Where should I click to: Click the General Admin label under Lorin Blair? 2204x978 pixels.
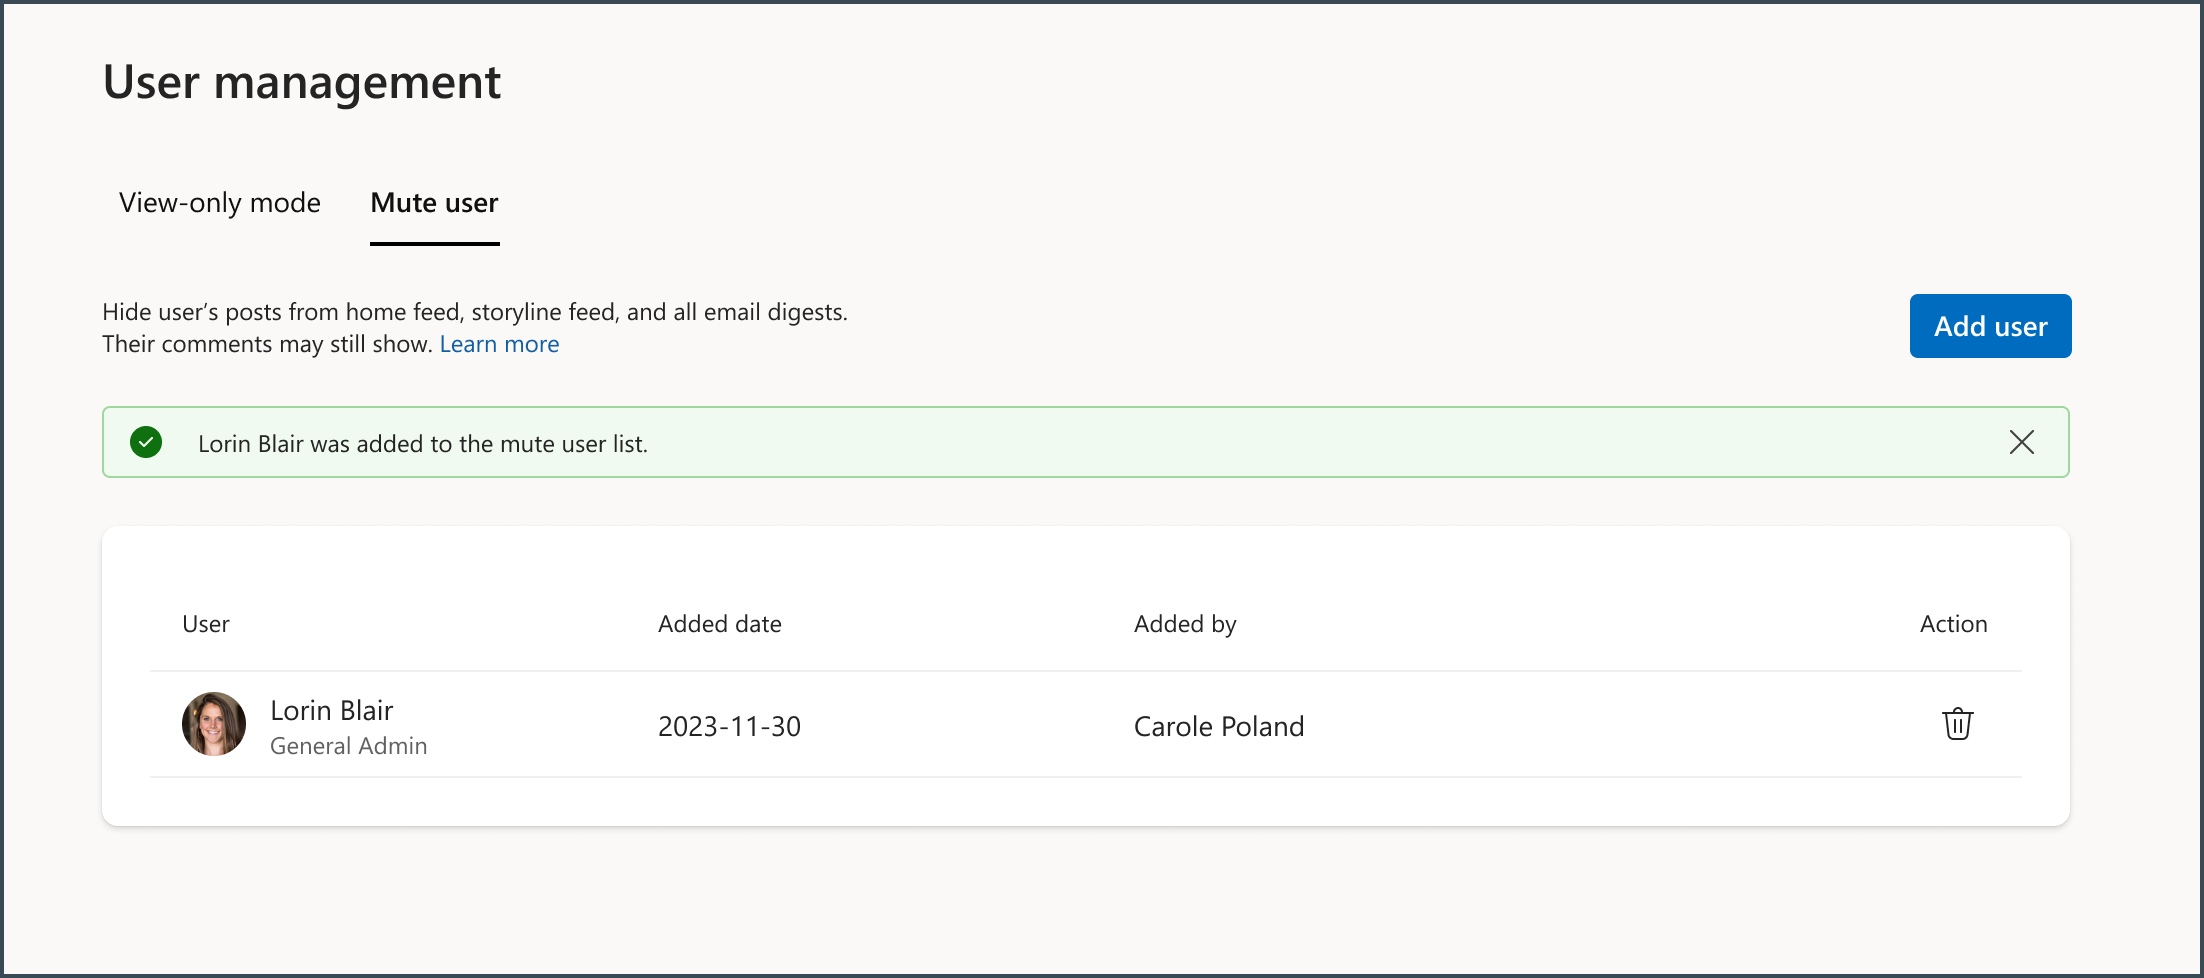coord(348,745)
